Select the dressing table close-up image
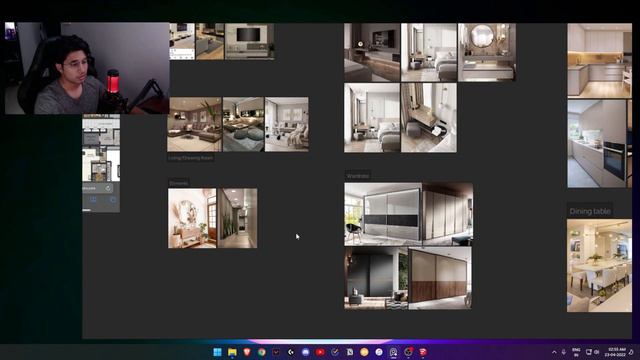Image resolution: width=640 pixels, height=360 pixels. 429,118
